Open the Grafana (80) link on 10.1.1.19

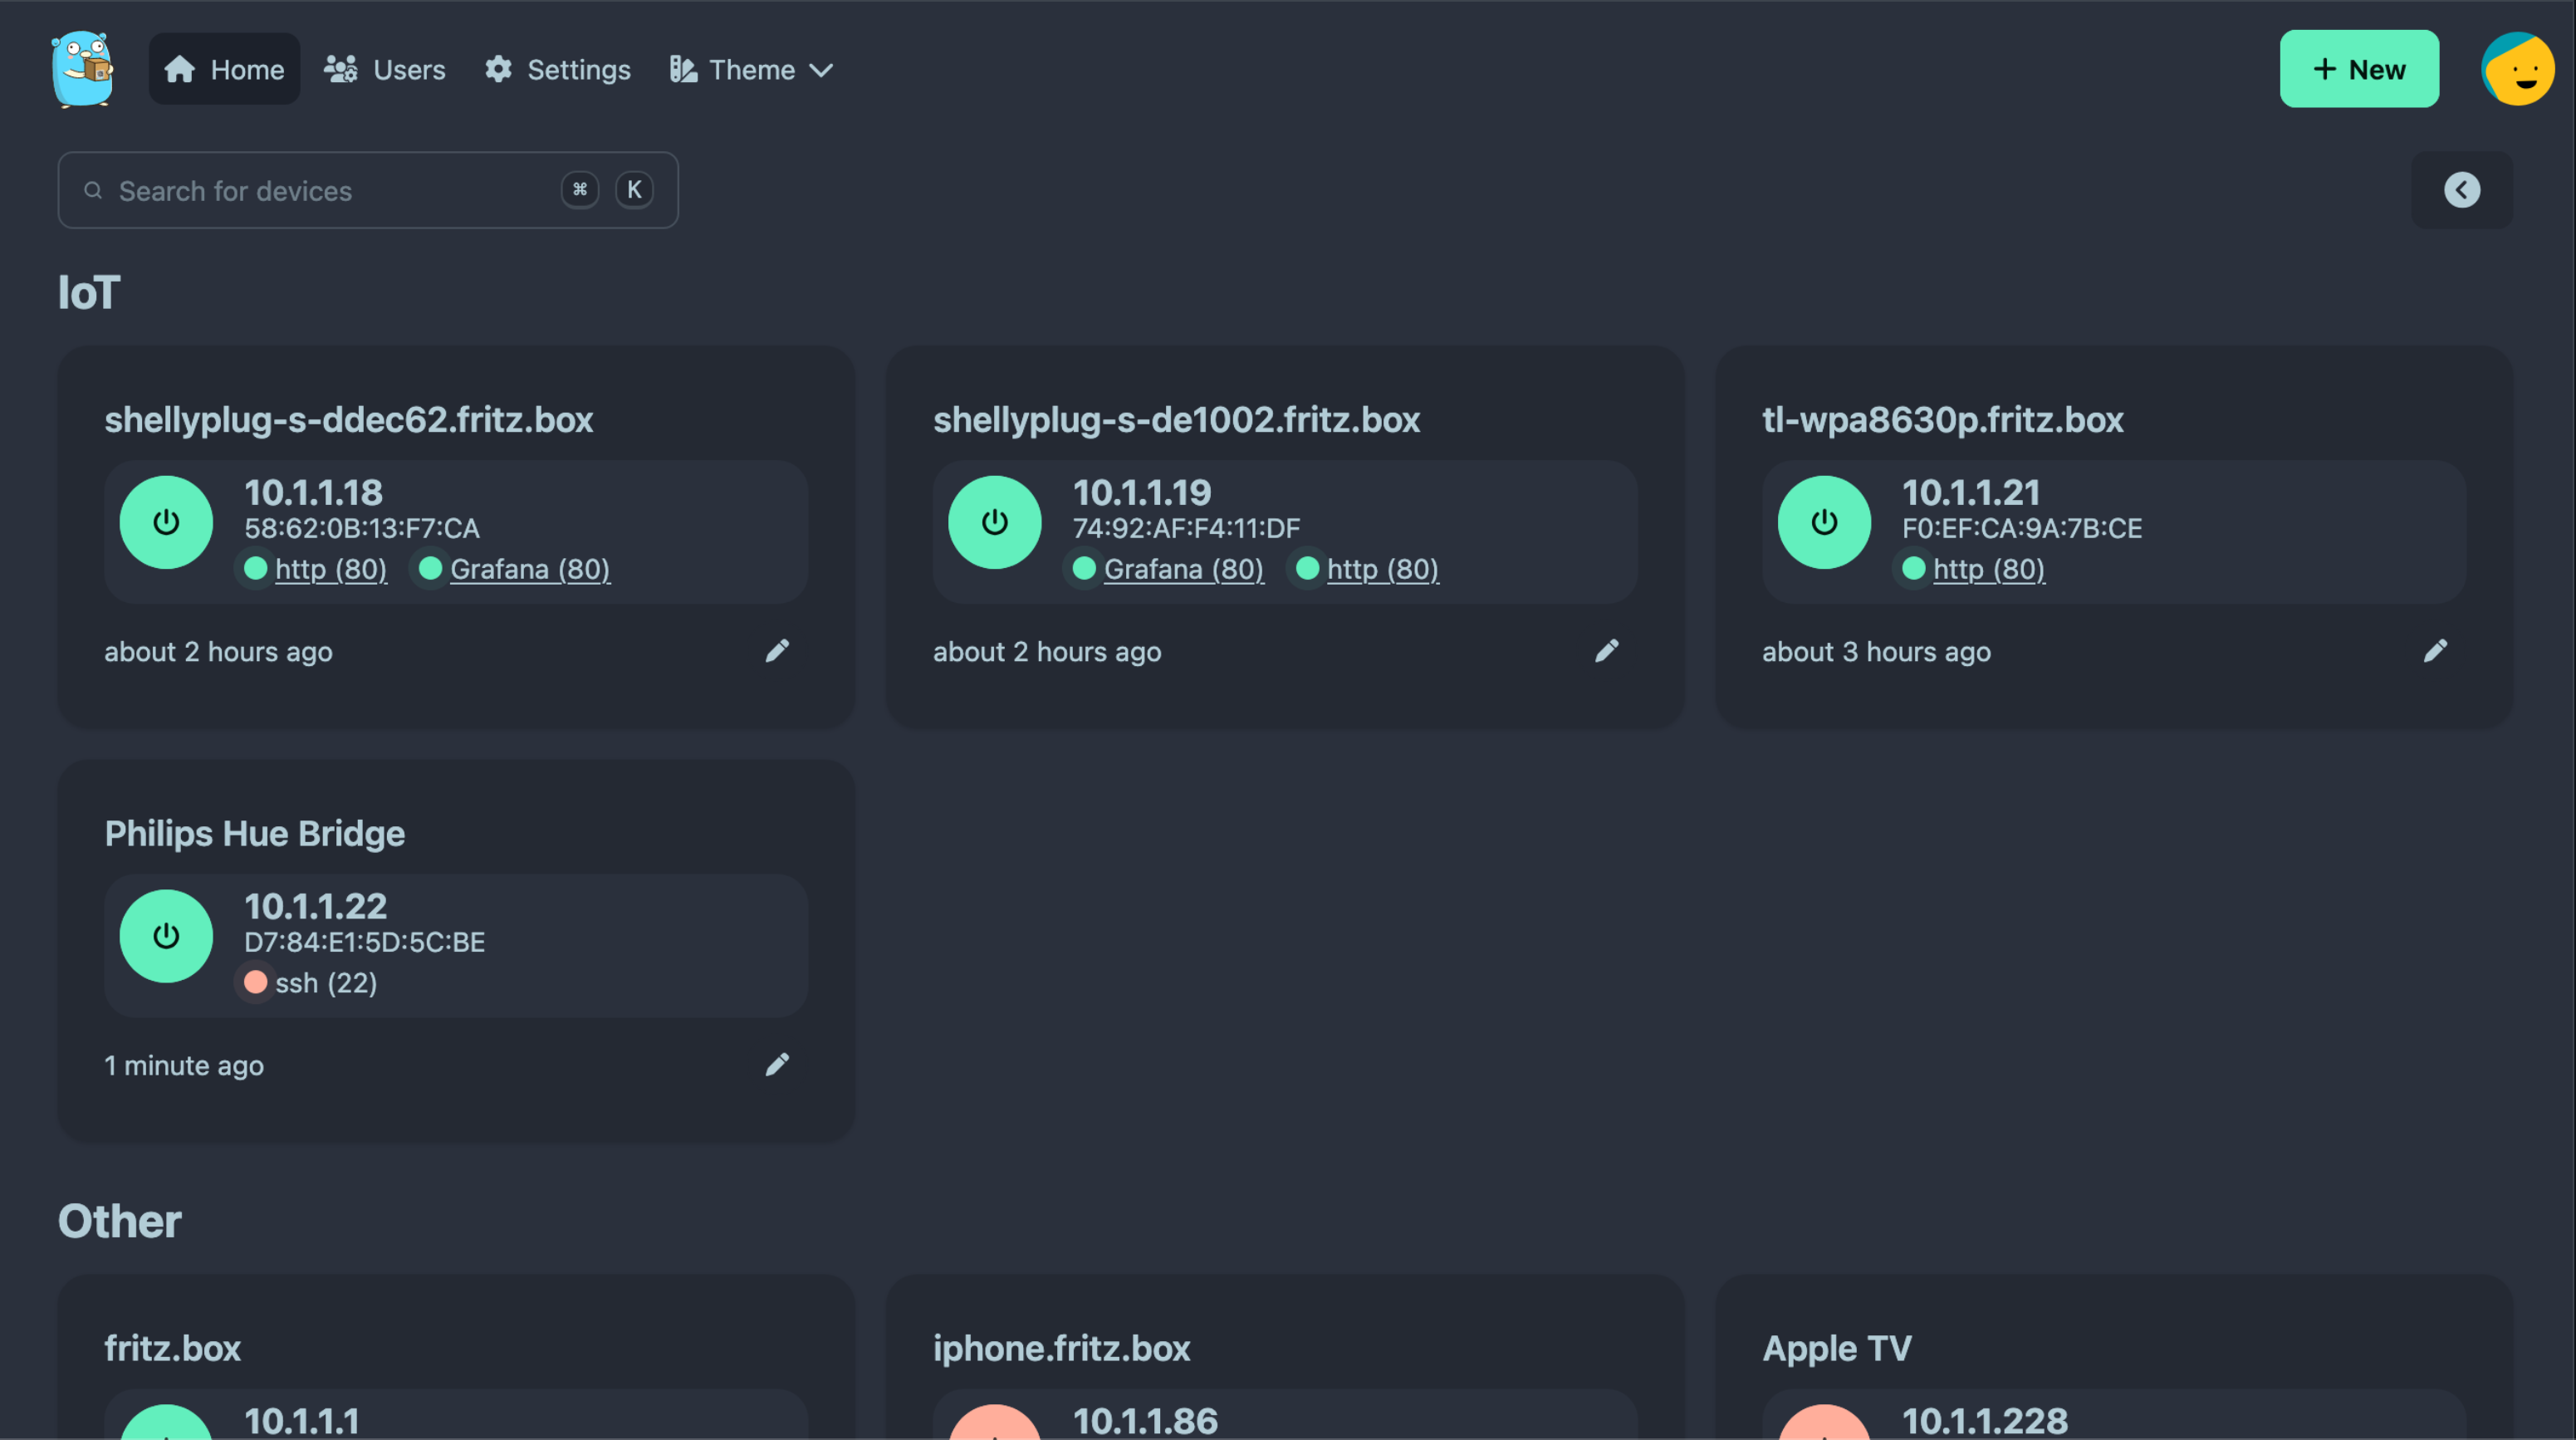coord(1183,569)
